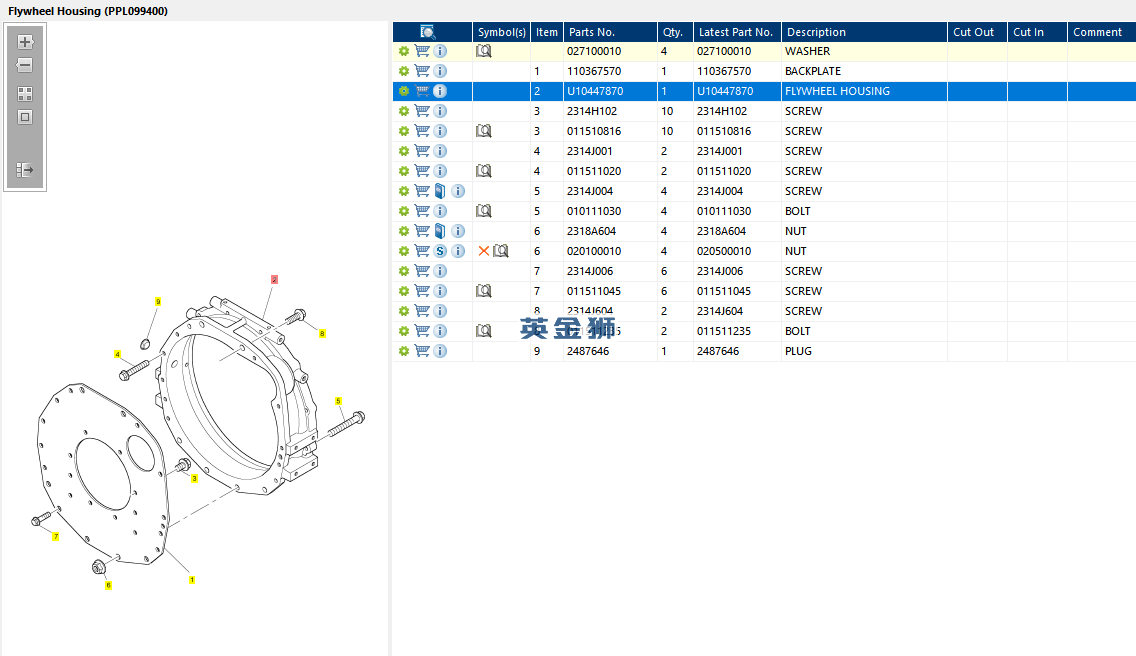Click part number 2318A604 in Parts No. column
This screenshot has width=1136, height=656.
[x=591, y=231]
